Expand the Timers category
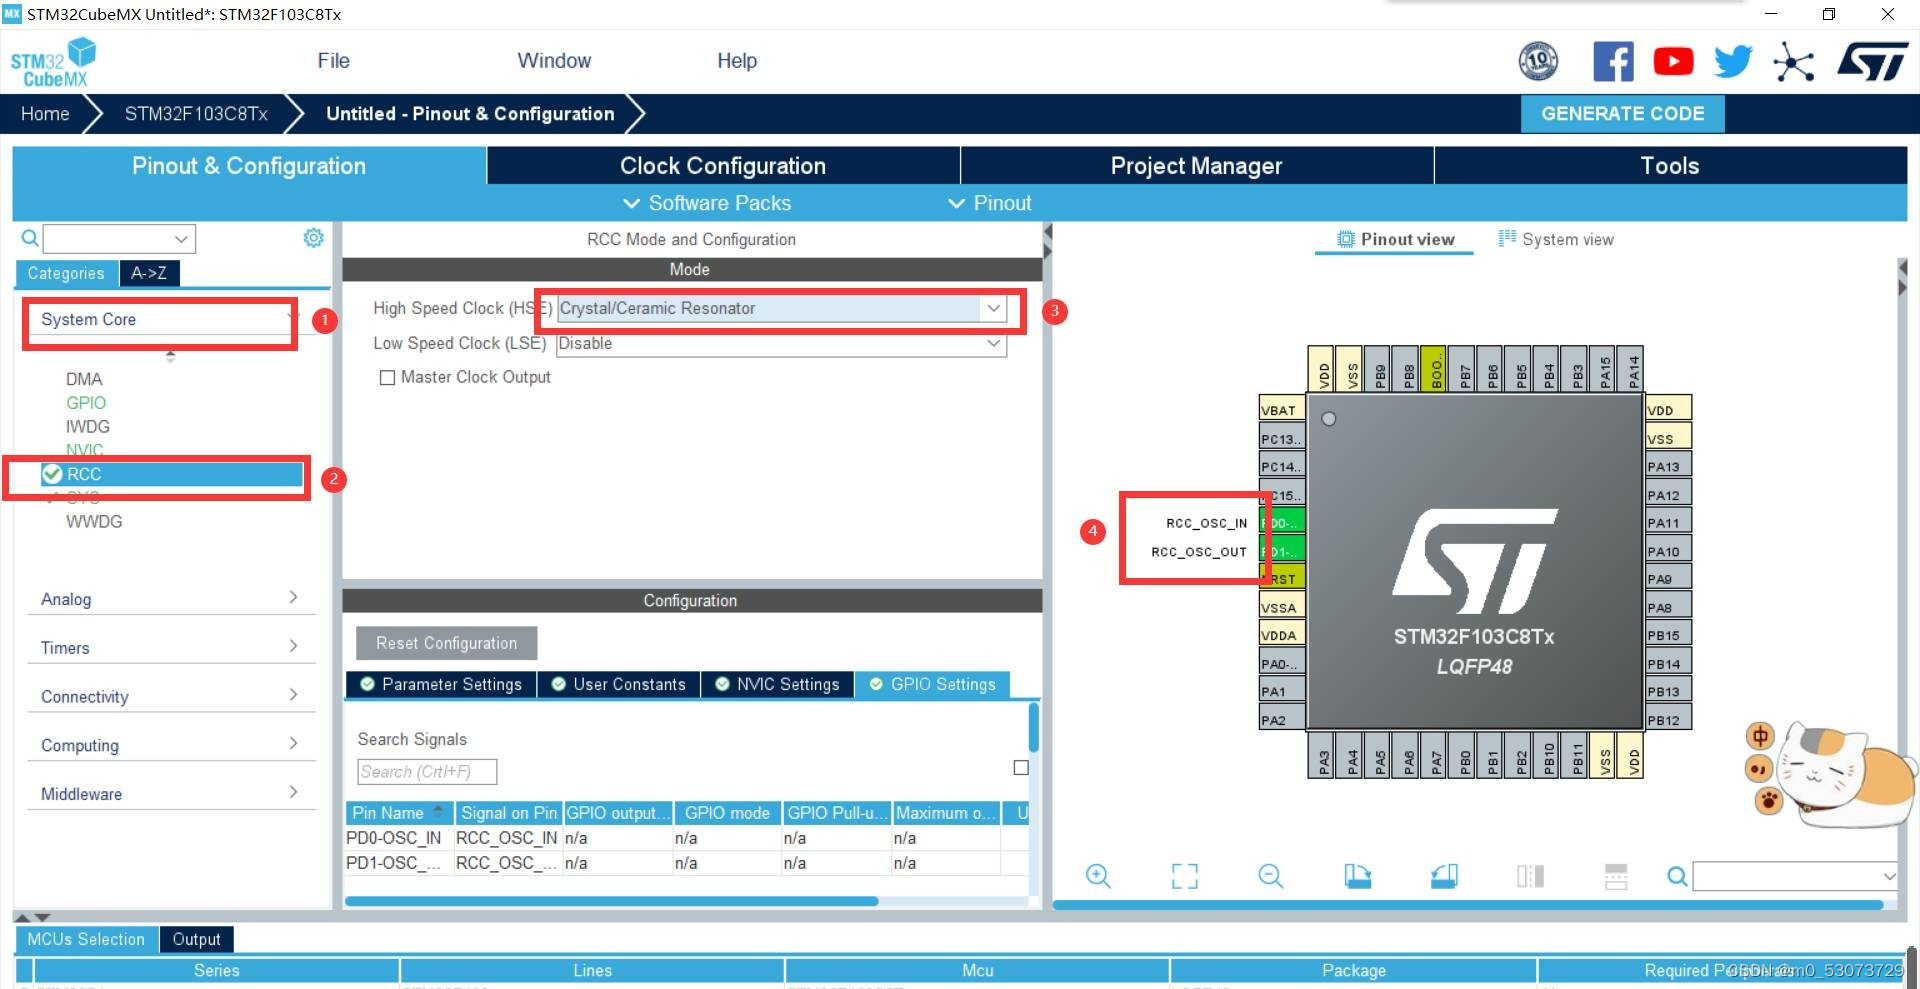The height and width of the screenshot is (989, 1920). point(171,648)
